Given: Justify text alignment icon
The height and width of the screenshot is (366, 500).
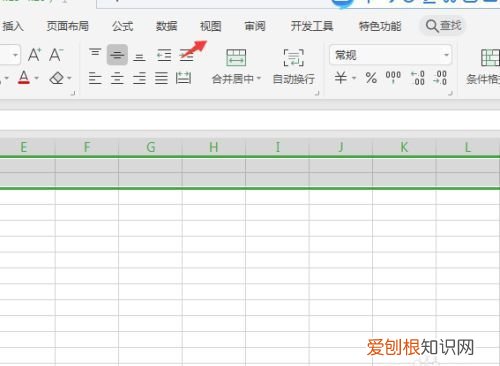Looking at the screenshot, I should tap(161, 78).
